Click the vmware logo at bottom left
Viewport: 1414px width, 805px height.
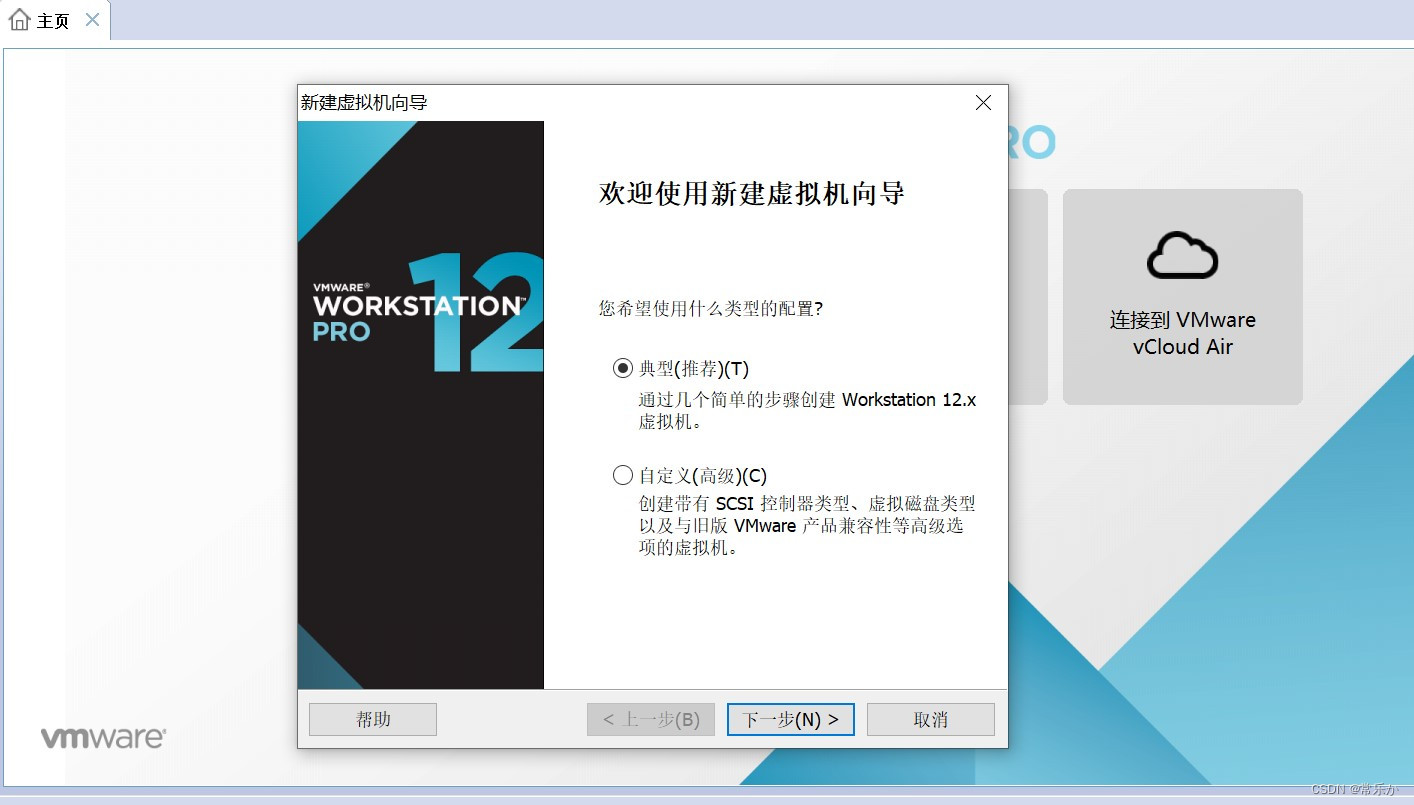103,738
